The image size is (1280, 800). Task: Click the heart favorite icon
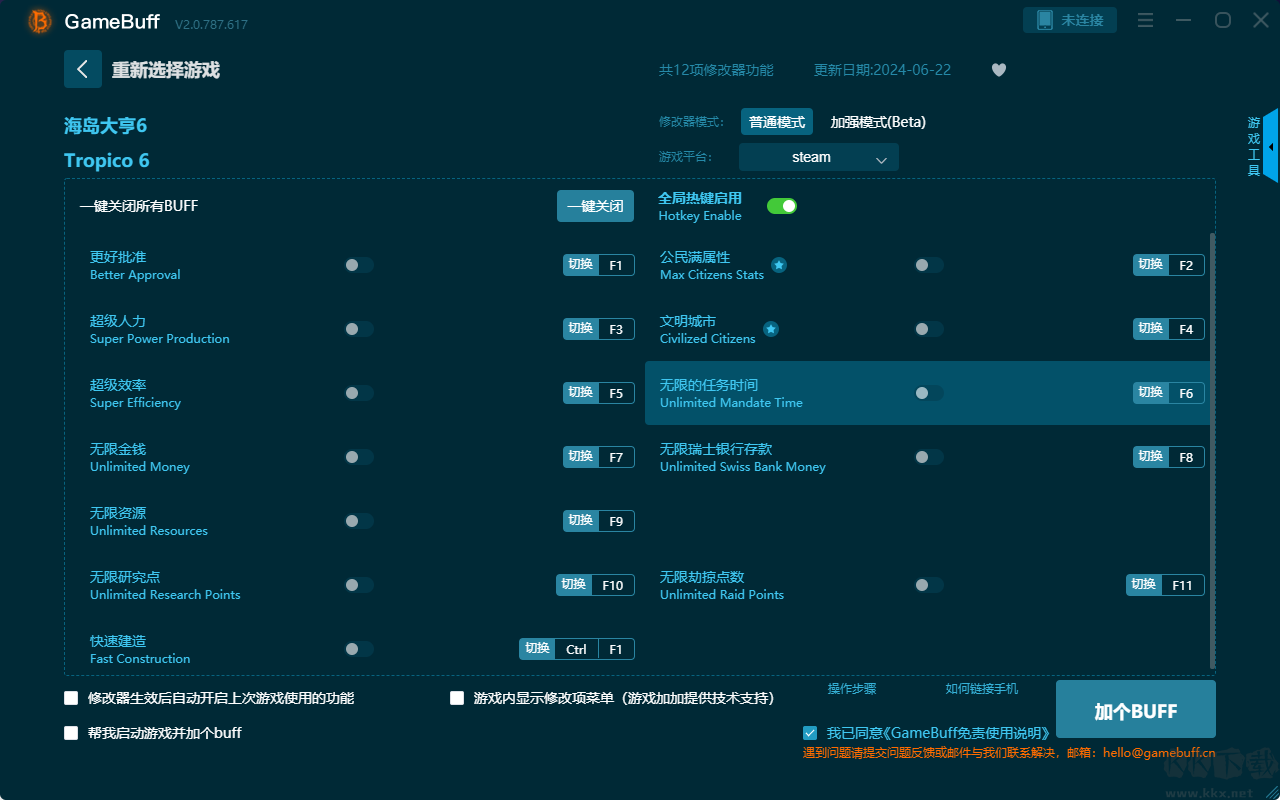(x=998, y=70)
